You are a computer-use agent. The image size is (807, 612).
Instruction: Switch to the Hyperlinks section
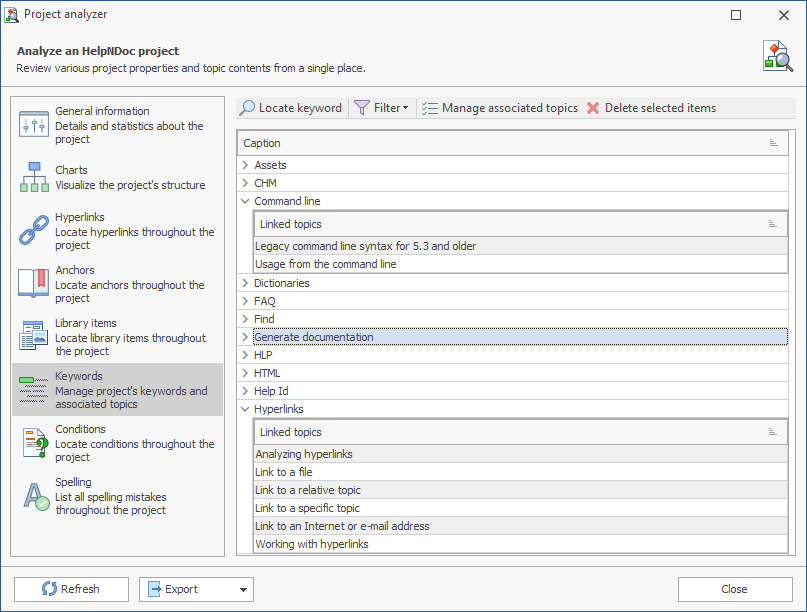click(117, 231)
